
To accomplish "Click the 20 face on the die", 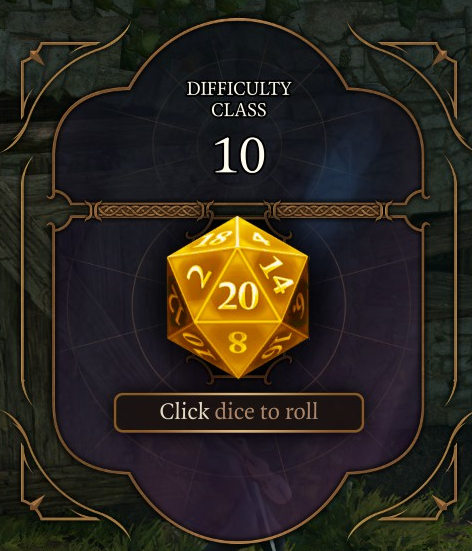I will point(238,296).
